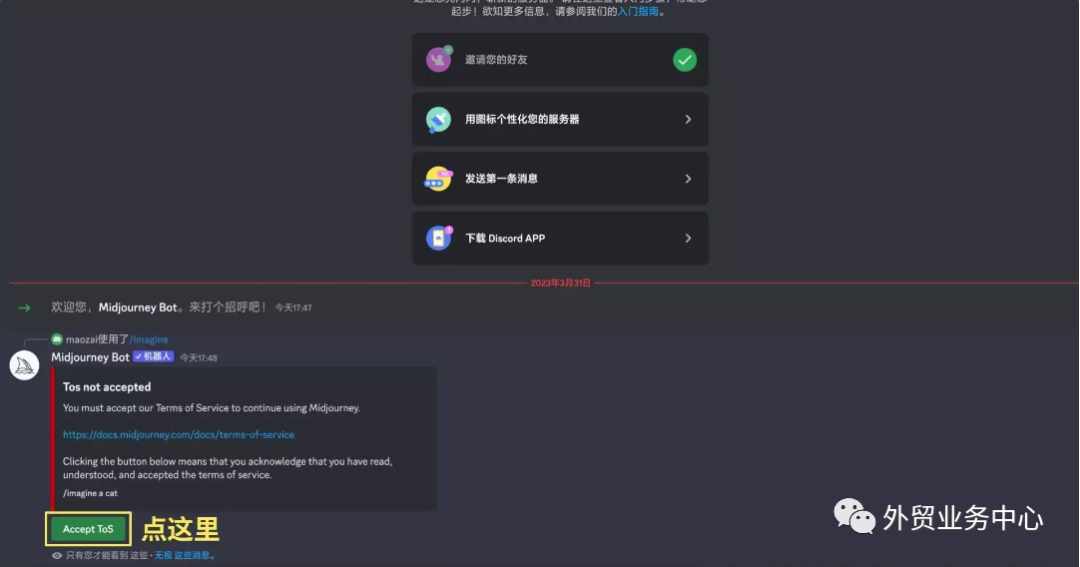Open the Midjourney terms-of-service docs link
Screen dimensions: 1080x567
tap(178, 435)
